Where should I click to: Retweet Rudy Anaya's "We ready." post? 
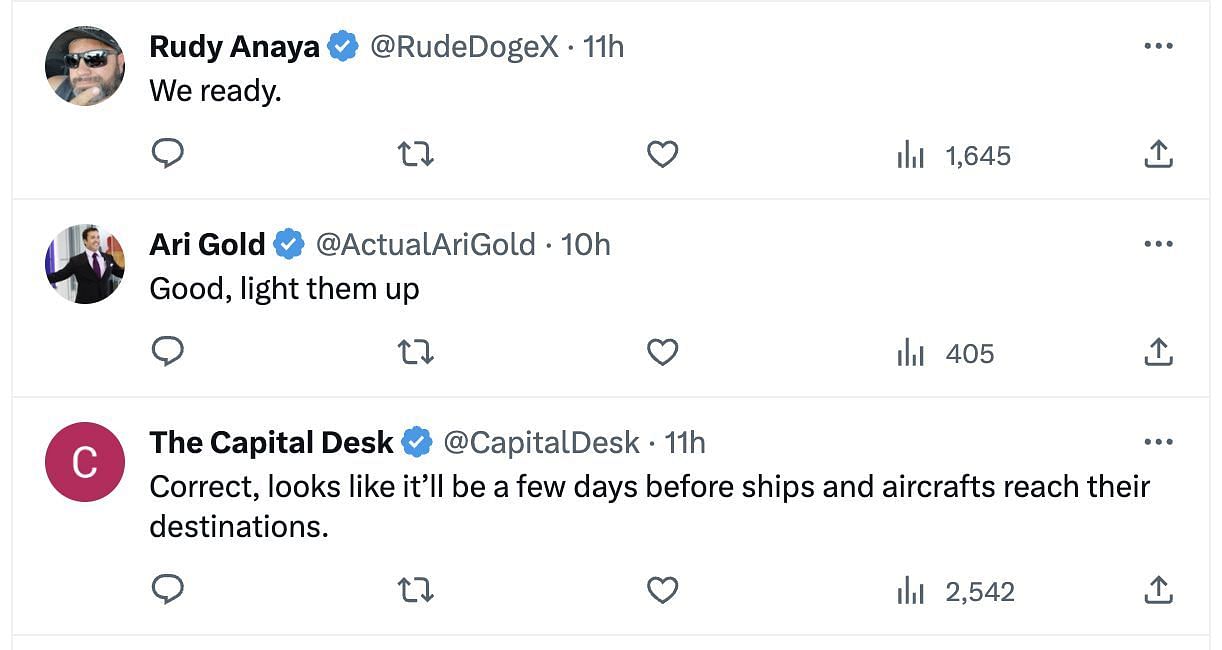click(415, 154)
